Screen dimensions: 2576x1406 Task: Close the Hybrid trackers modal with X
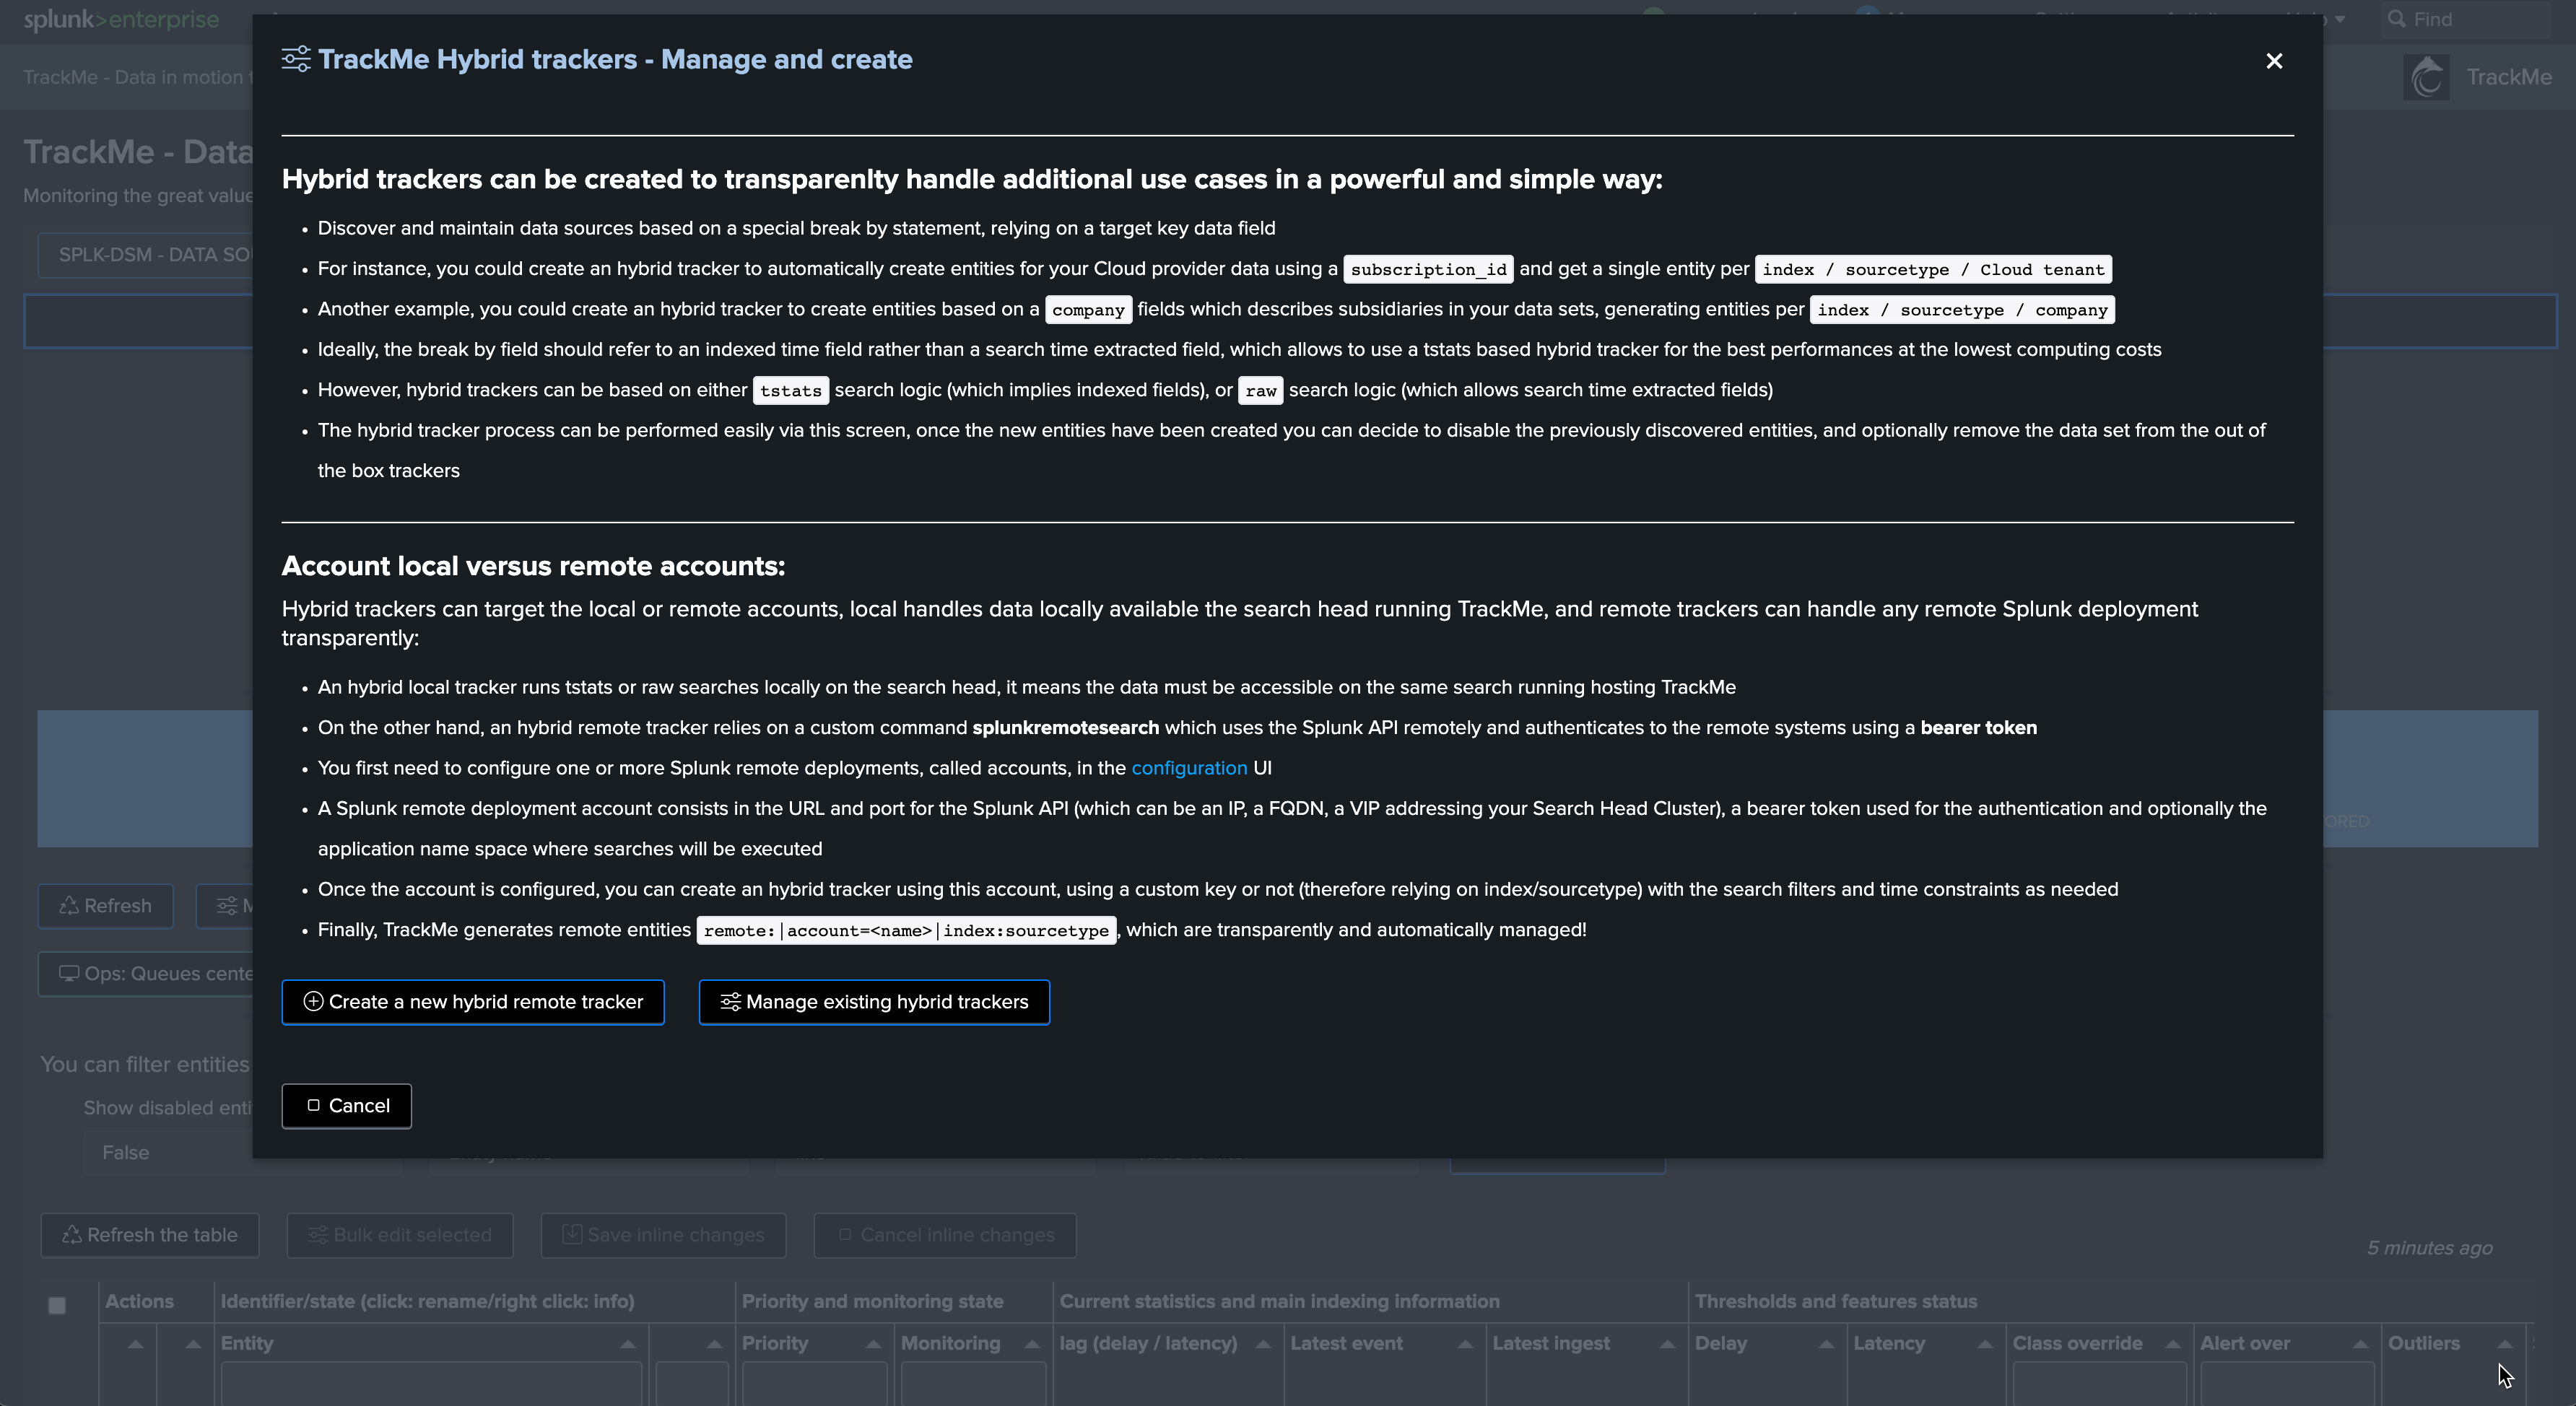pos(2274,61)
